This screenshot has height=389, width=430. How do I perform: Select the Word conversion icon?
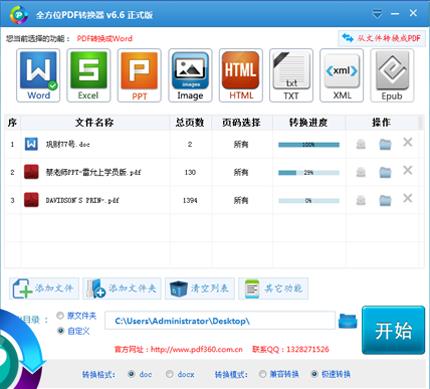click(38, 75)
